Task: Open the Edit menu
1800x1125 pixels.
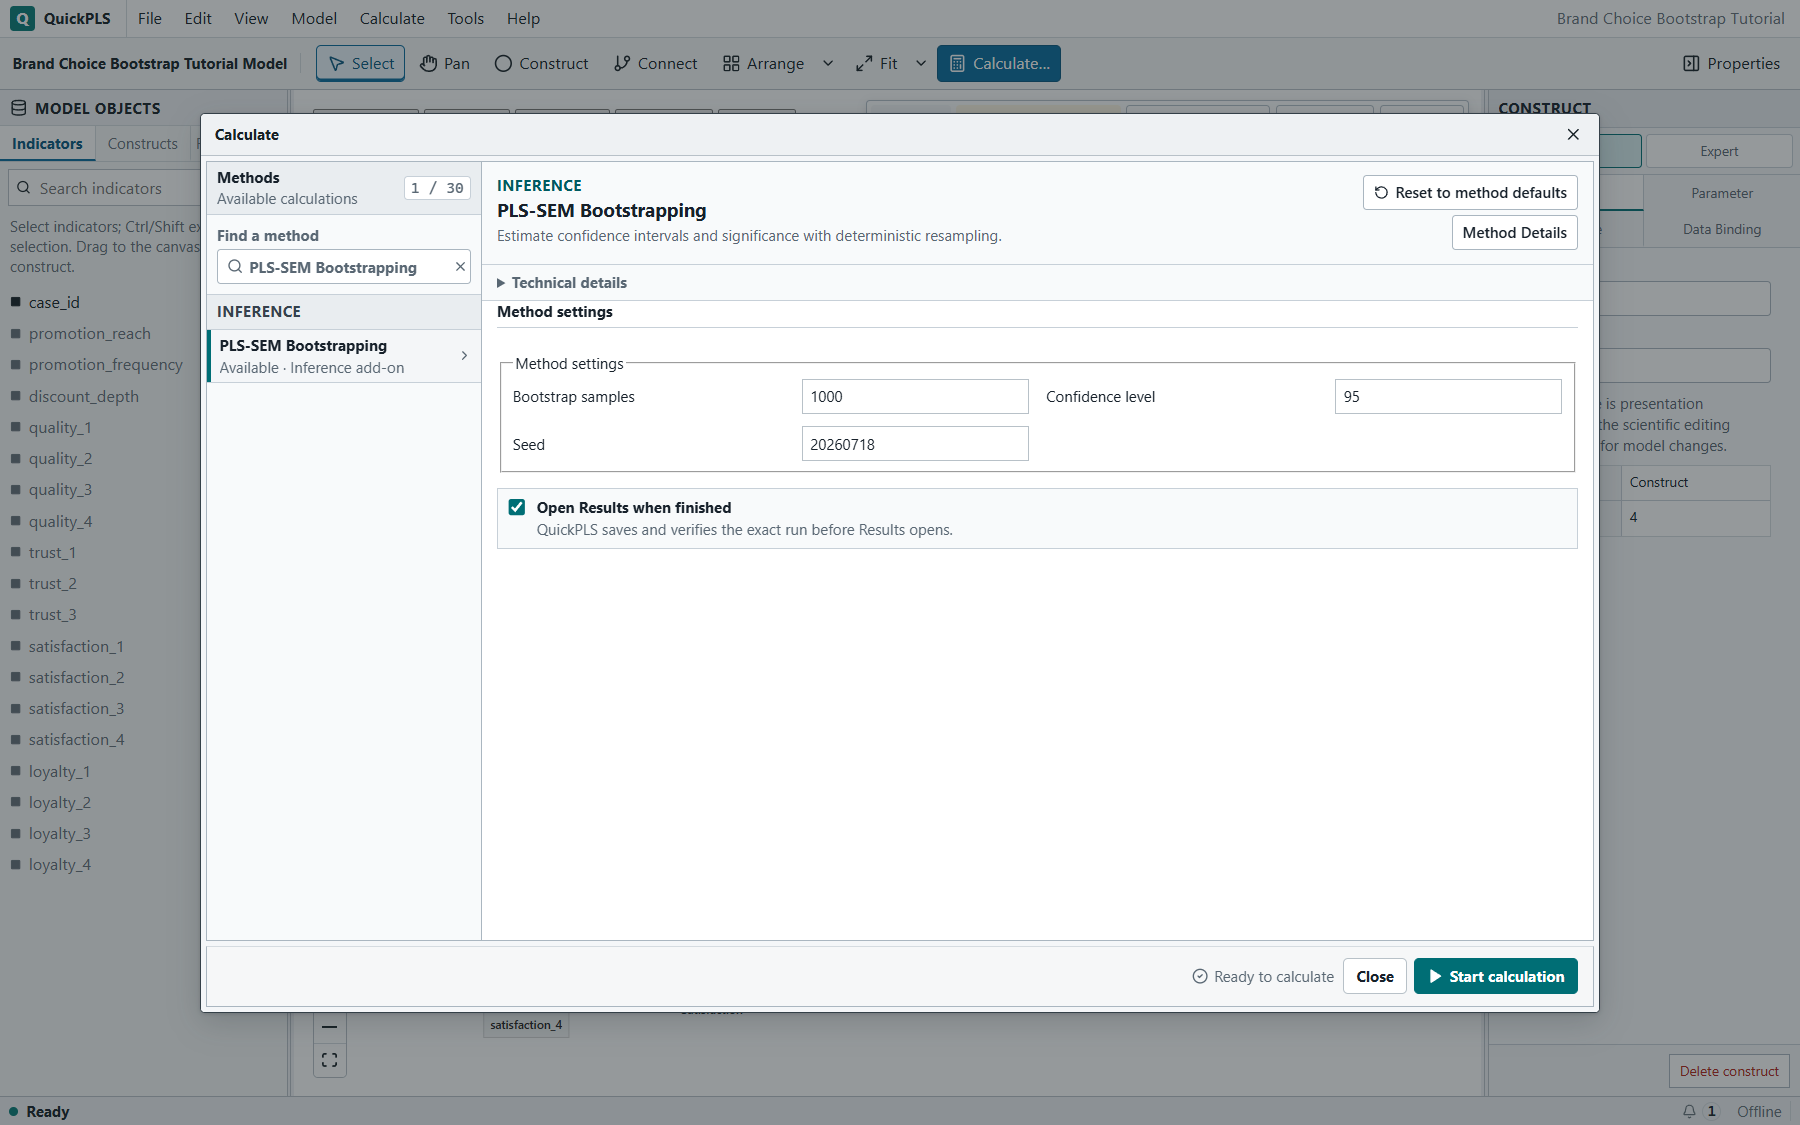Action: click(198, 18)
